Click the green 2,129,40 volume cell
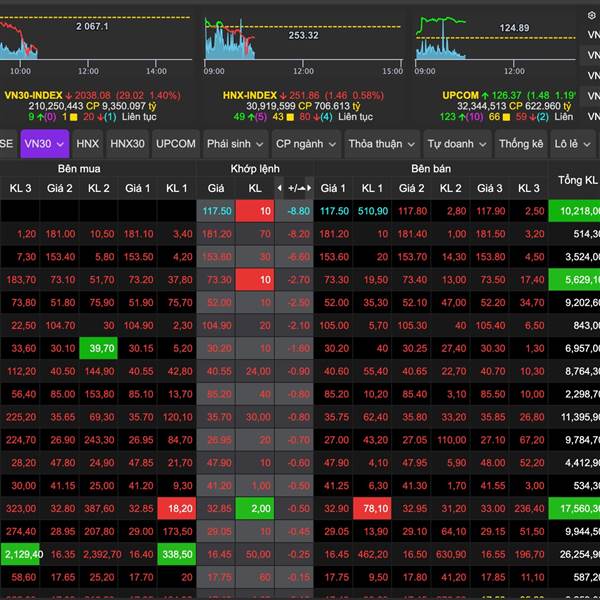The width and height of the screenshot is (600, 600). [20, 554]
